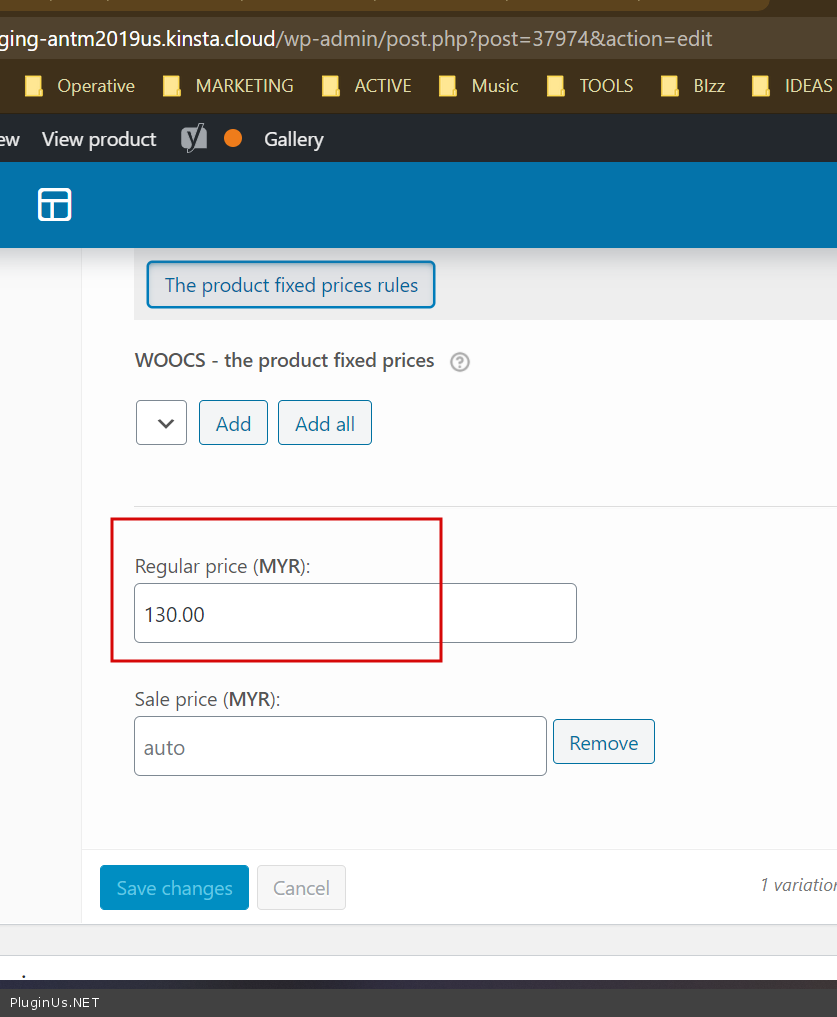Open Gallery from the admin bar
Screen dimensions: 837x1017
tap(293, 139)
